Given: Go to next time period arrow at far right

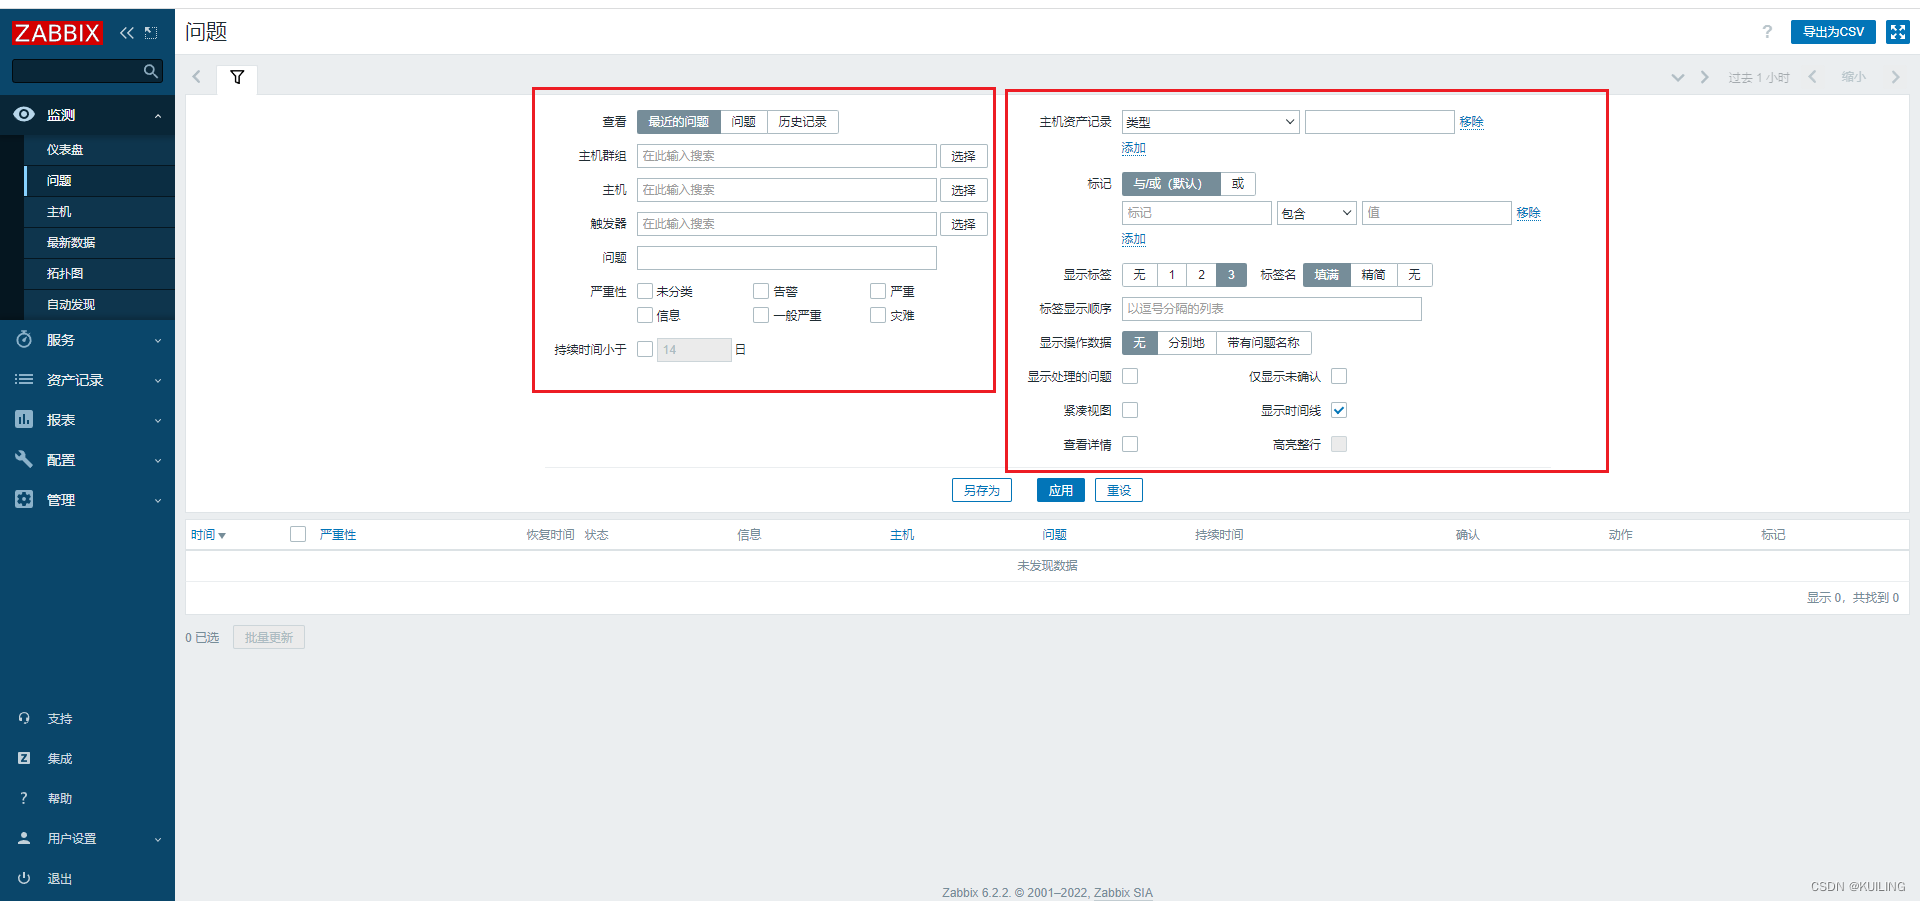Looking at the screenshot, I should [1895, 77].
